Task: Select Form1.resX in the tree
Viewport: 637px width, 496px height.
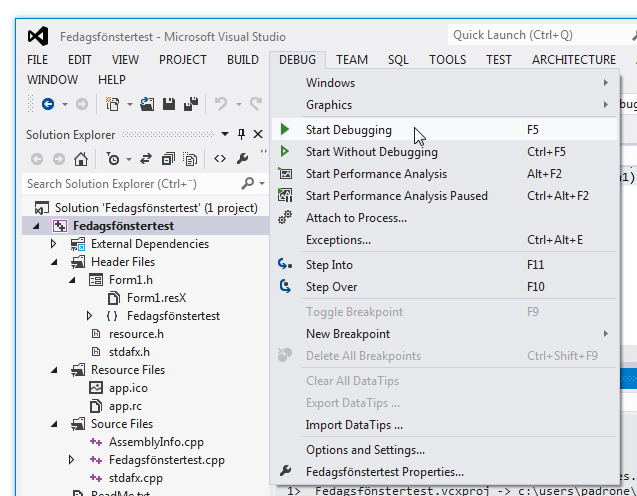Action: [x=156, y=298]
